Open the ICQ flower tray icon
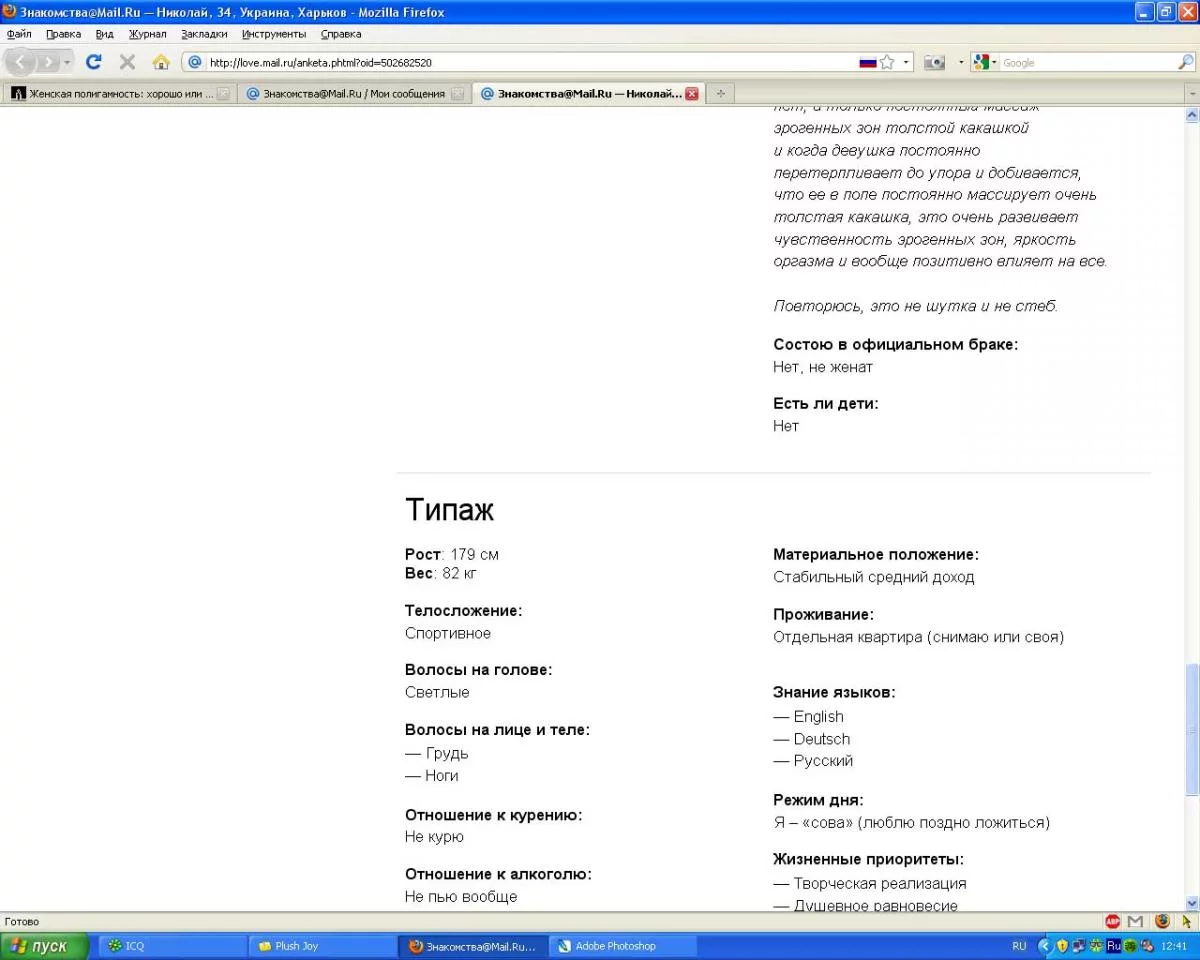The height and width of the screenshot is (960, 1200). 1096,946
